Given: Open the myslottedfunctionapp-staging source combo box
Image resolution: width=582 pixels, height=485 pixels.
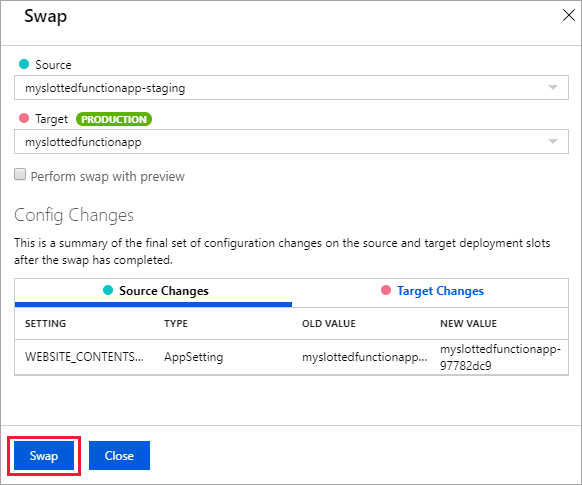Looking at the screenshot, I should click(x=291, y=88).
